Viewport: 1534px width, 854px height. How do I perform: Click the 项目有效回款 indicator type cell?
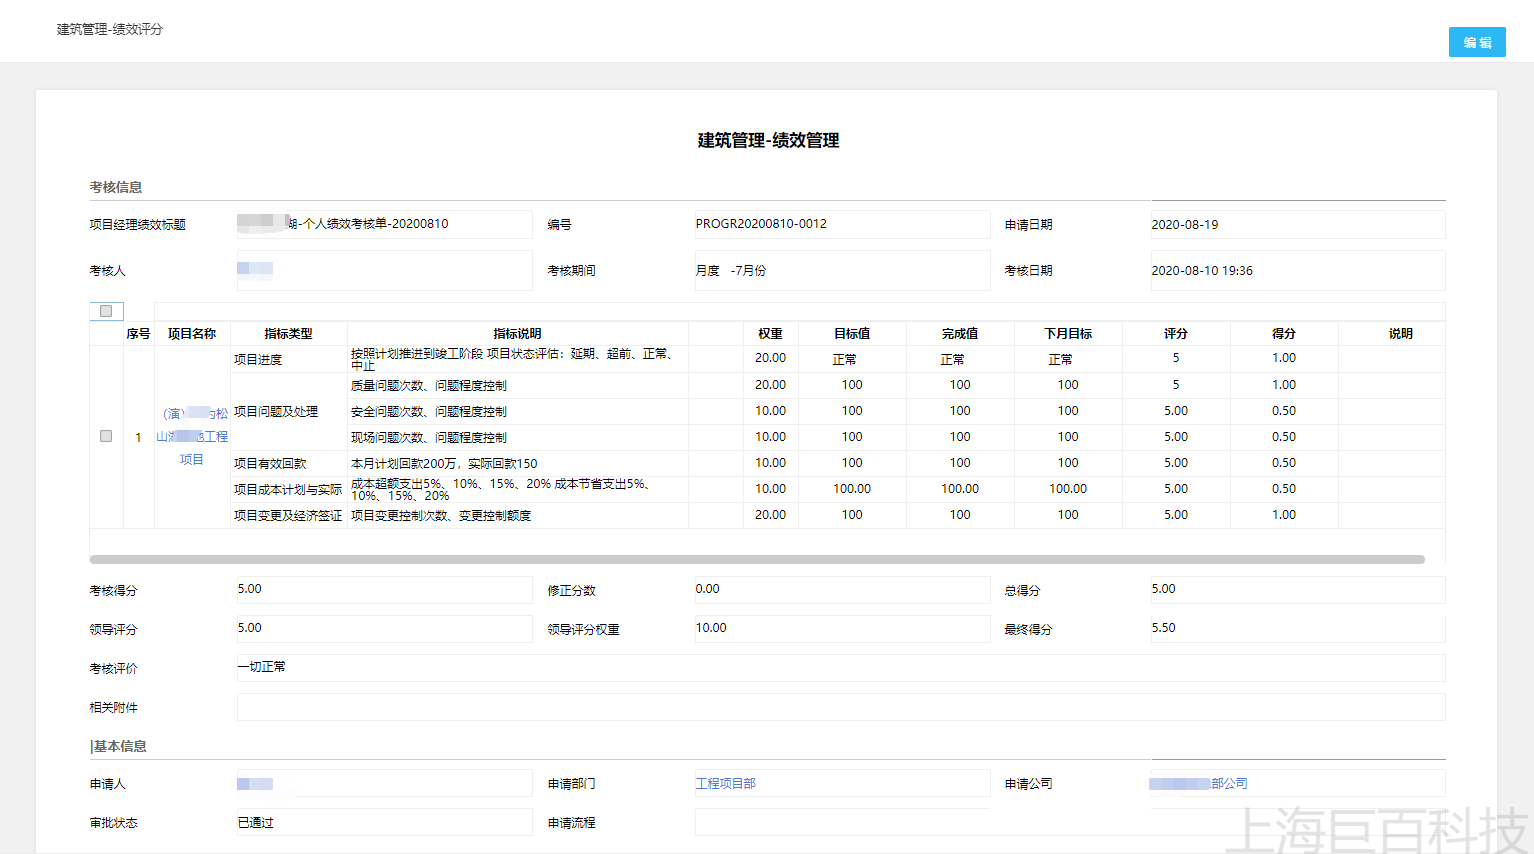[288, 463]
